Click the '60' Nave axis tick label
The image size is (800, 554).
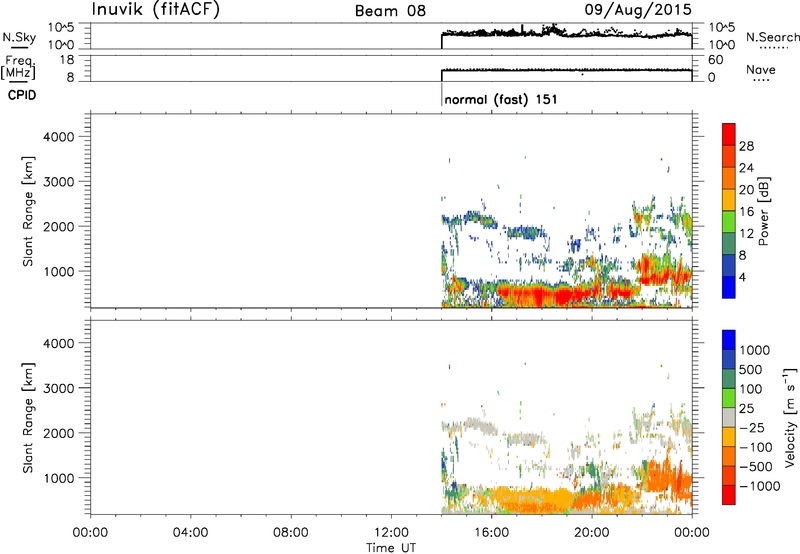pyautogui.click(x=716, y=60)
